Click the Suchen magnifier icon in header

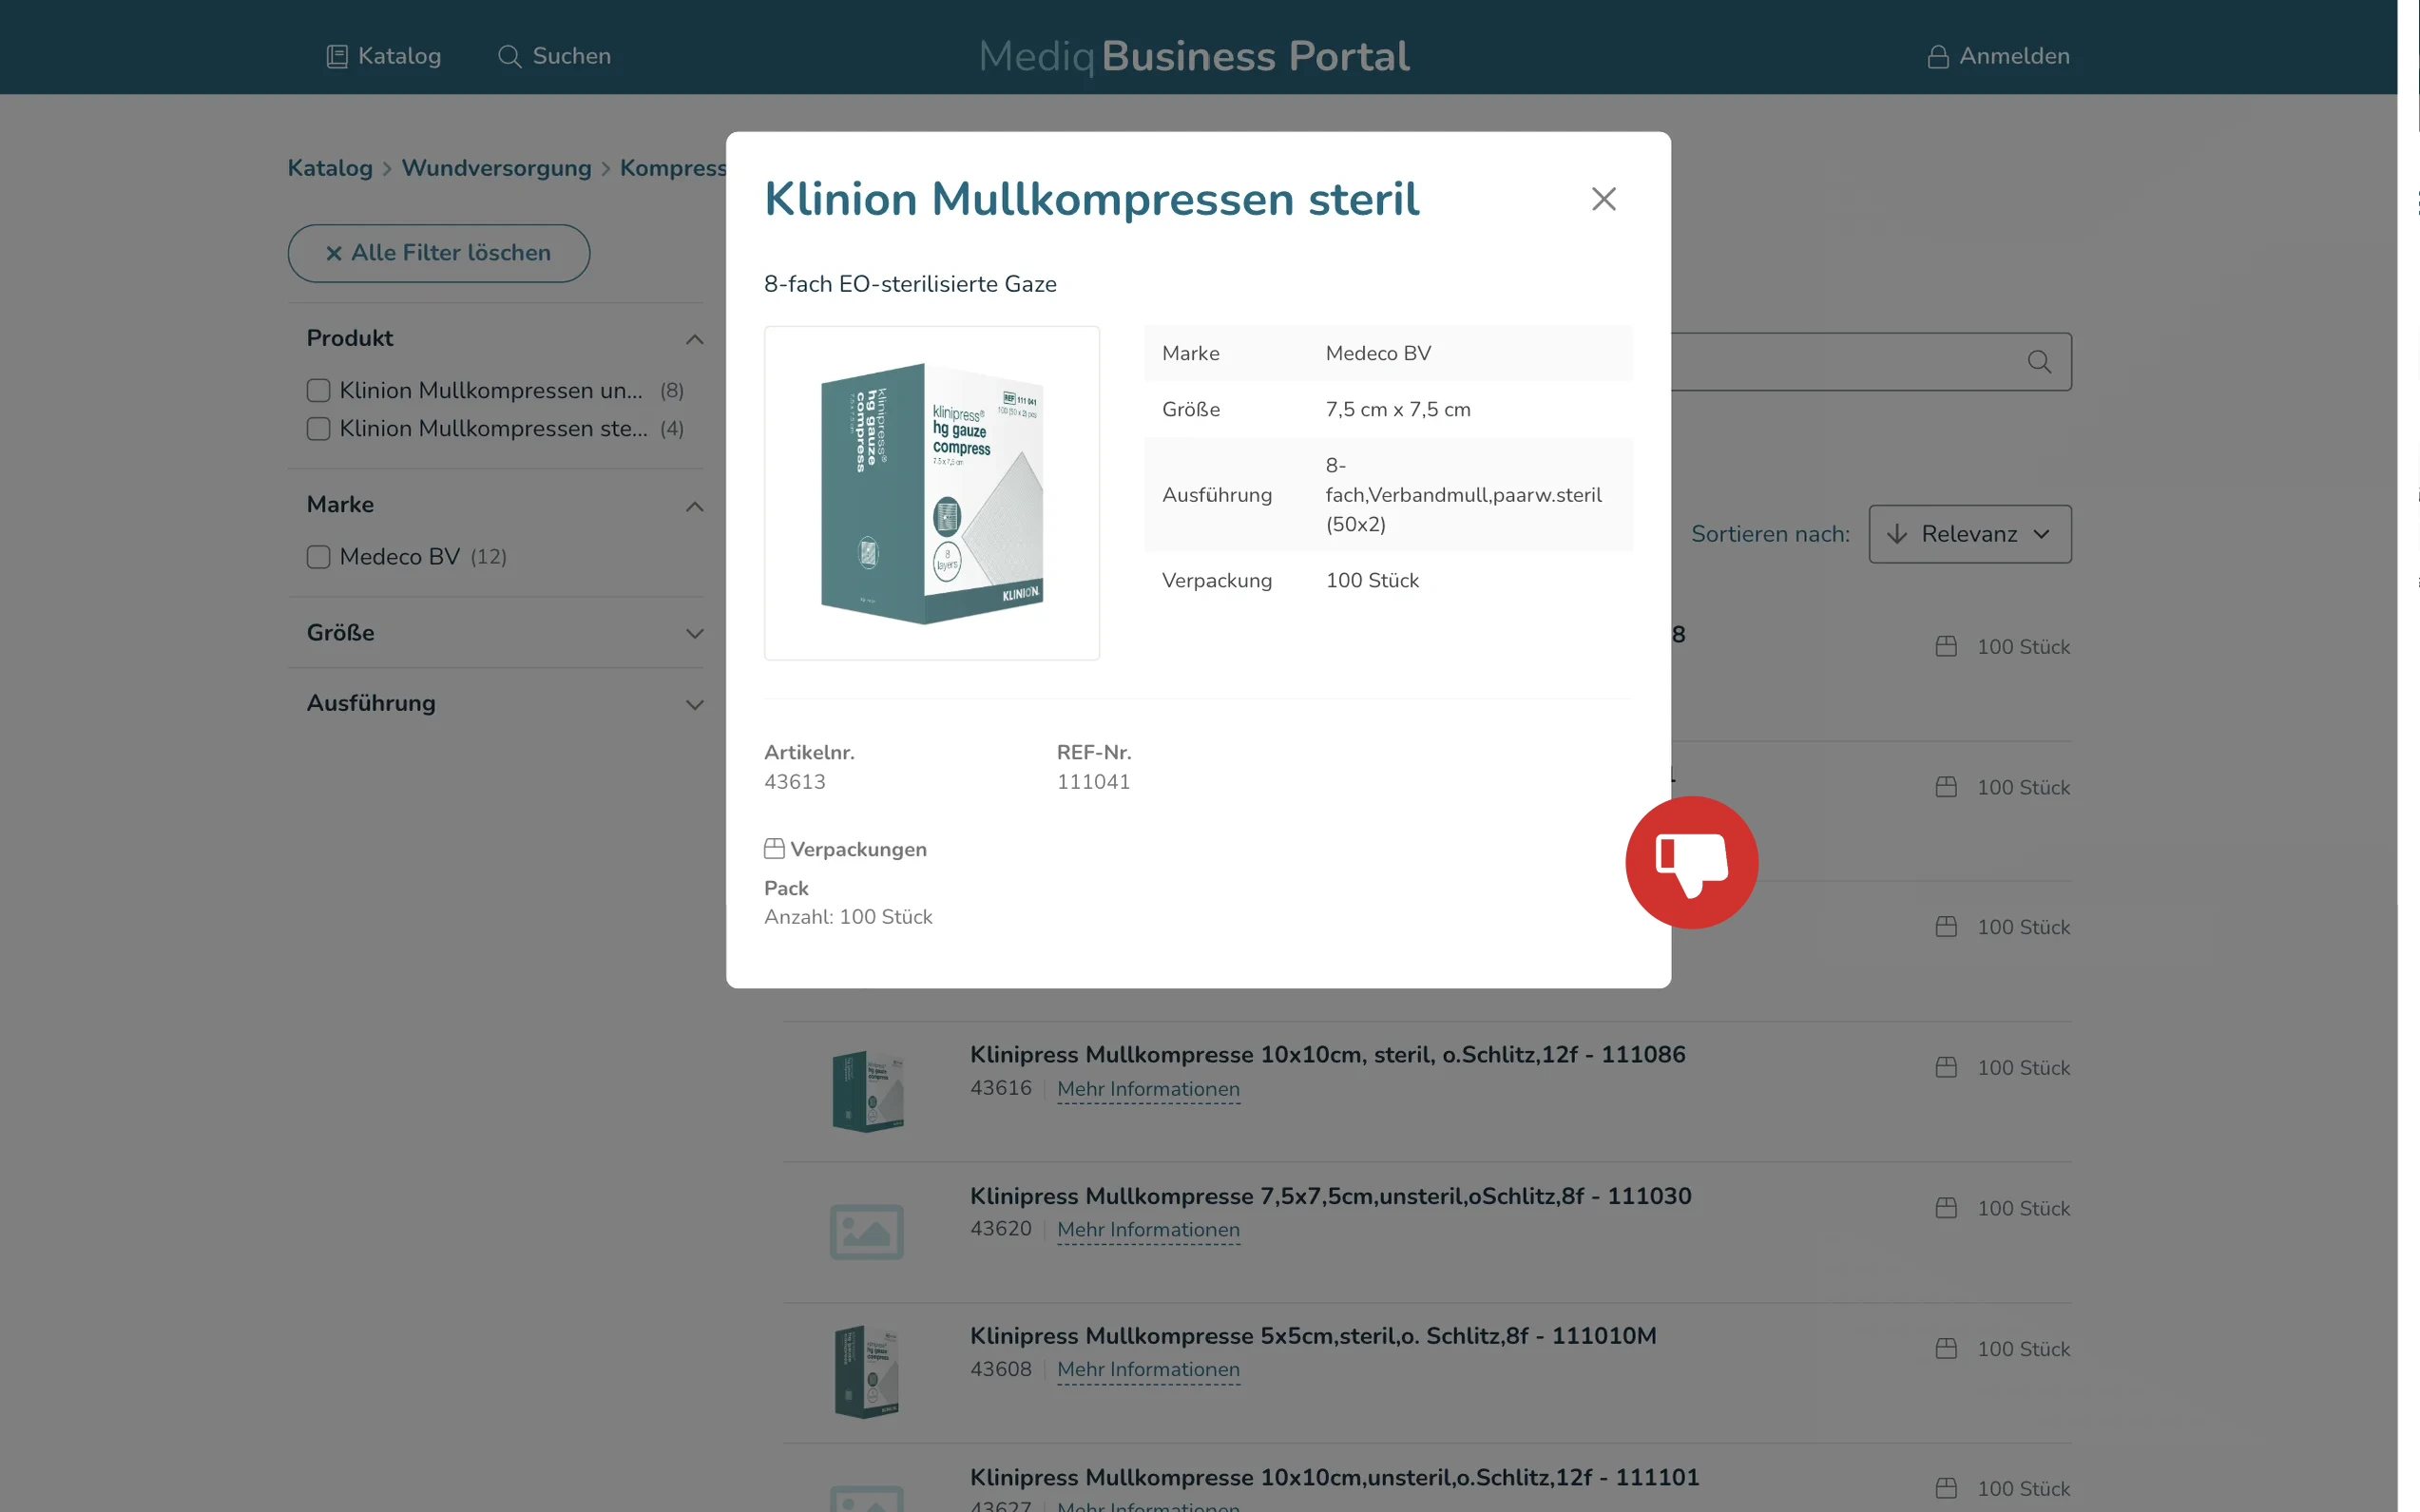pyautogui.click(x=509, y=56)
